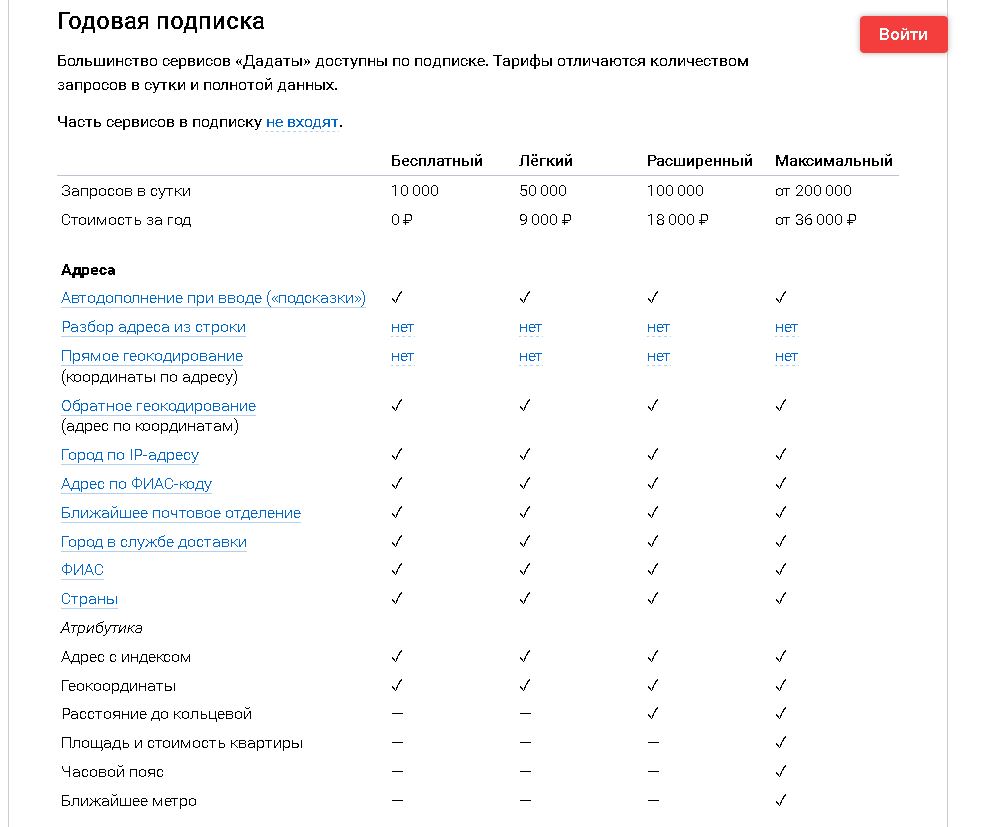The height and width of the screenshot is (827, 992).
Task: Click the ФИАС link
Action: (82, 570)
